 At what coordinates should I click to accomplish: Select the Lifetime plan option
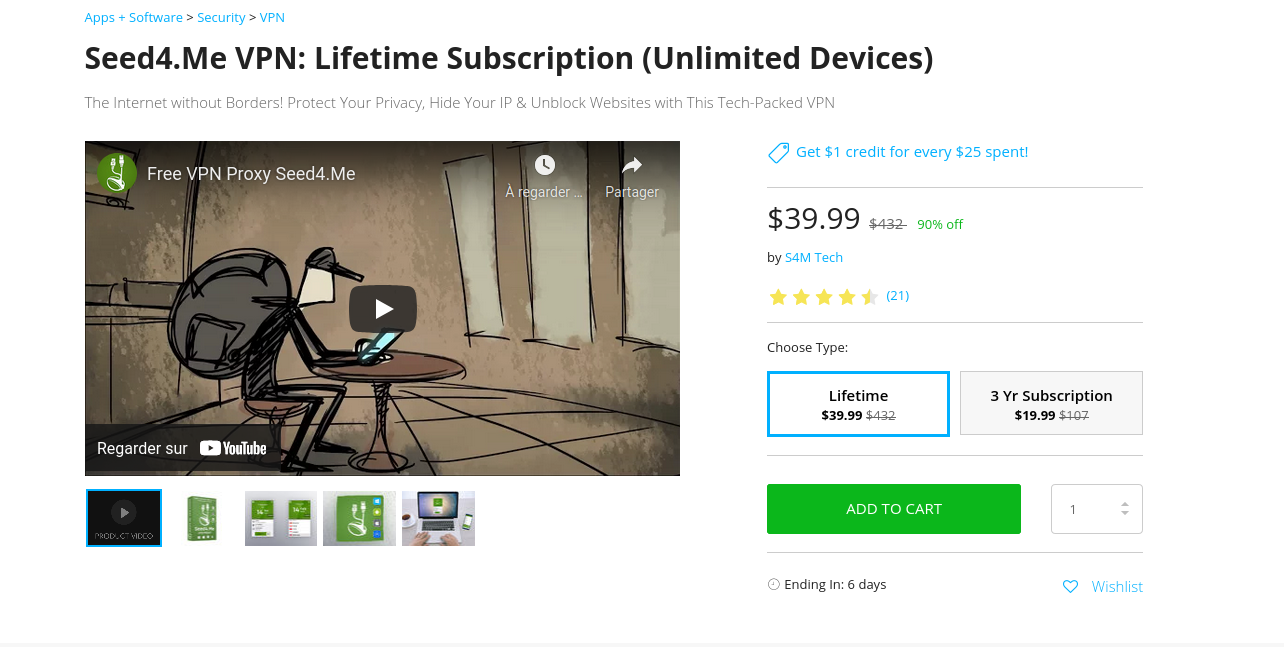858,404
